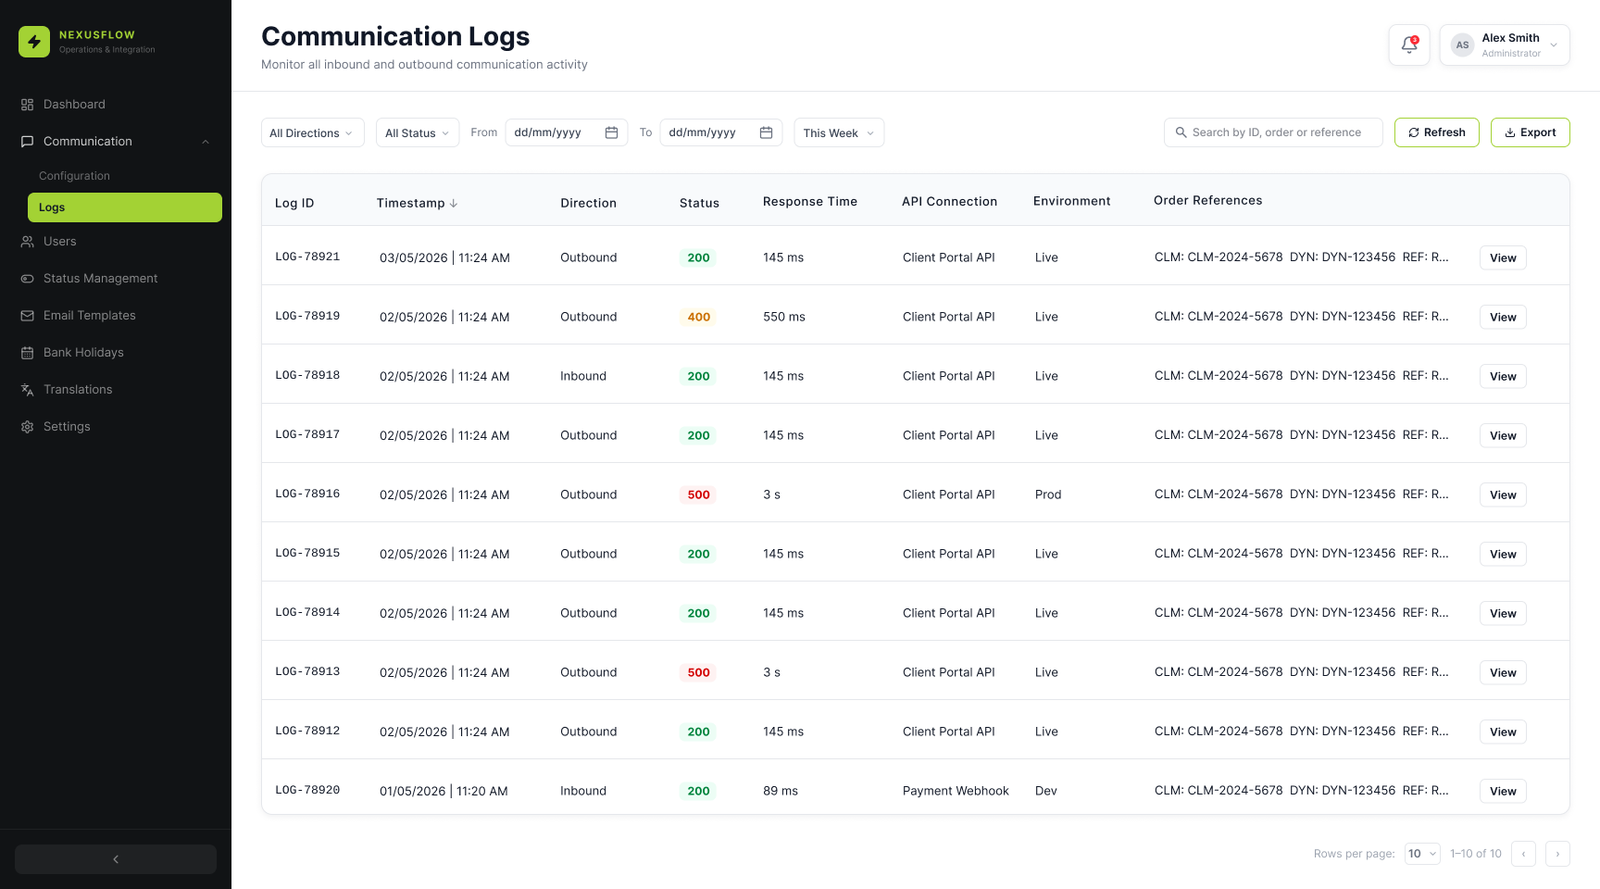Click the Status column header

[699, 203]
